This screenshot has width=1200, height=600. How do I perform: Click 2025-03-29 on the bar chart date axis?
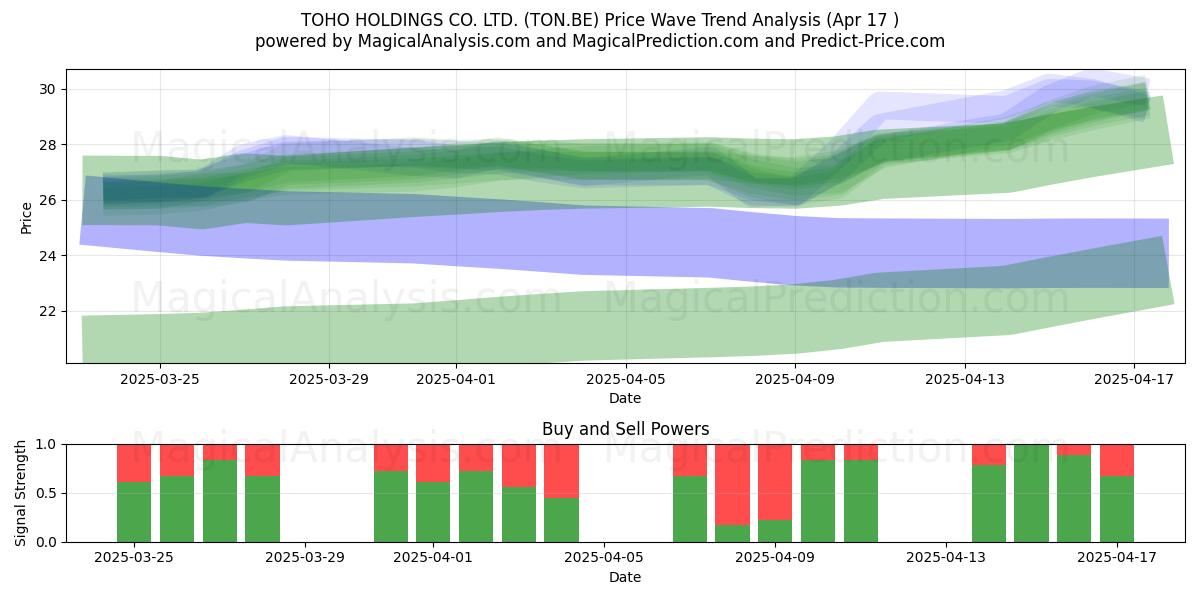(x=305, y=558)
